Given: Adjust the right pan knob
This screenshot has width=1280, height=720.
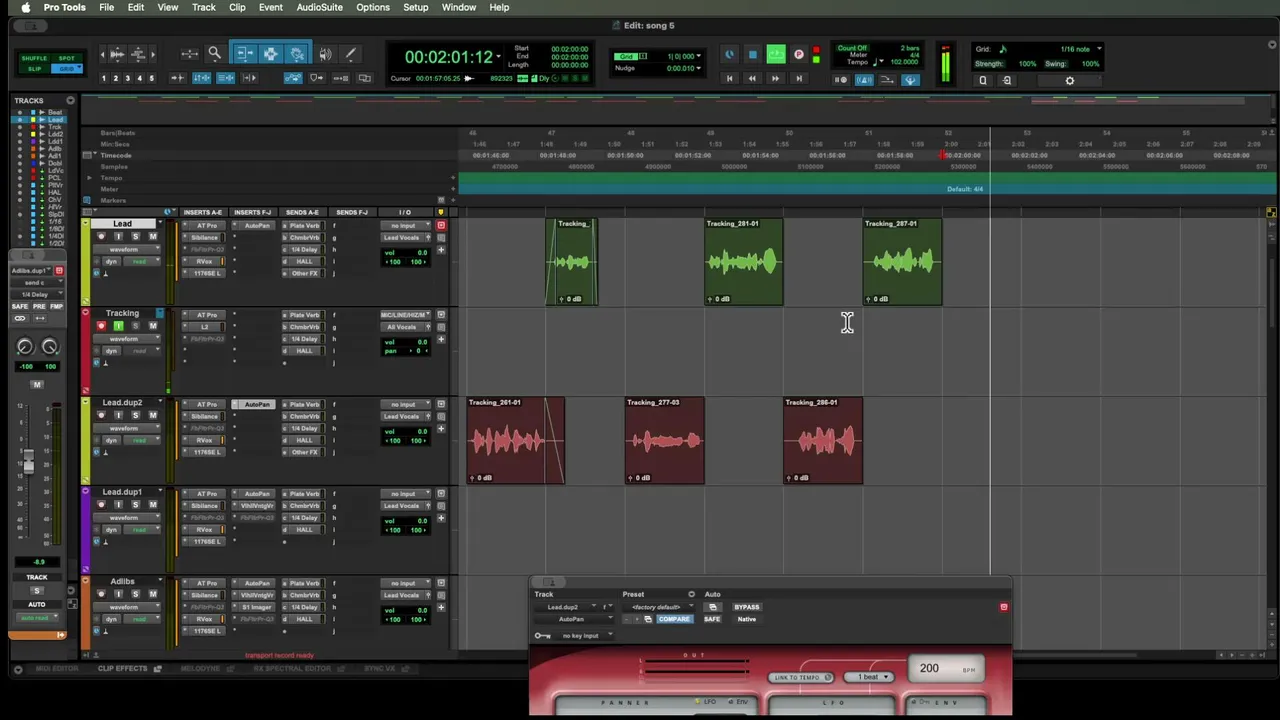Looking at the screenshot, I should [49, 347].
